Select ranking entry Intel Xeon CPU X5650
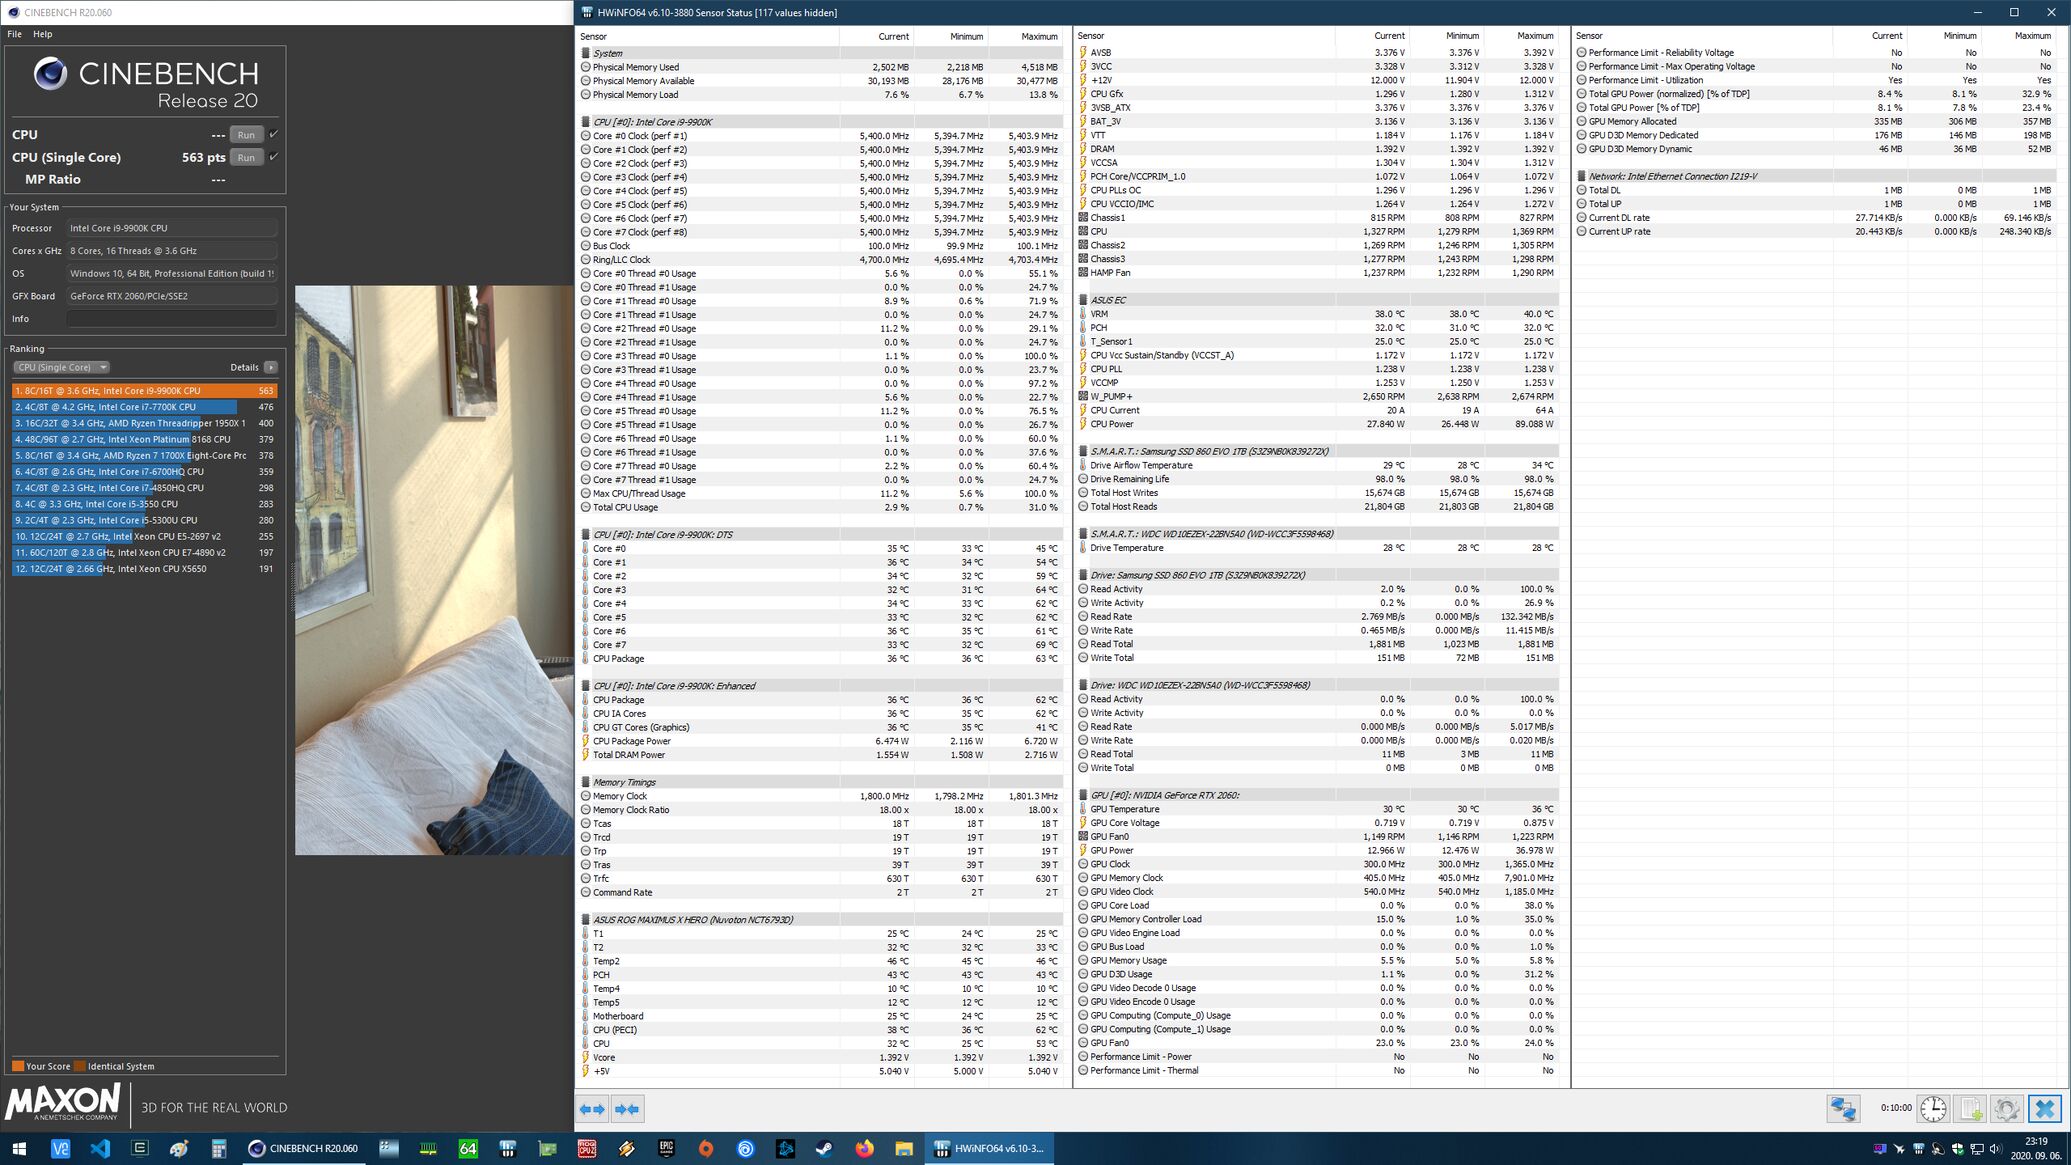This screenshot has width=2071, height=1165. [x=145, y=569]
